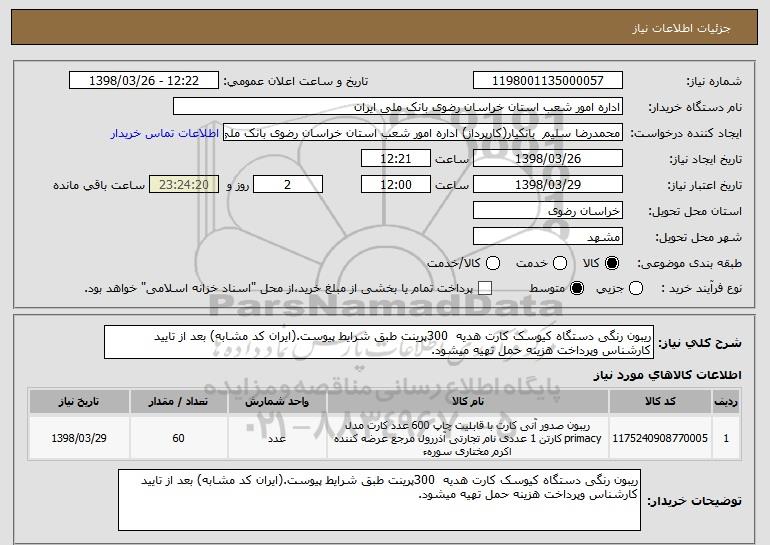Select the متوسط purchase process radio
Image resolution: width=770 pixels, height=545 pixels.
tap(577, 288)
